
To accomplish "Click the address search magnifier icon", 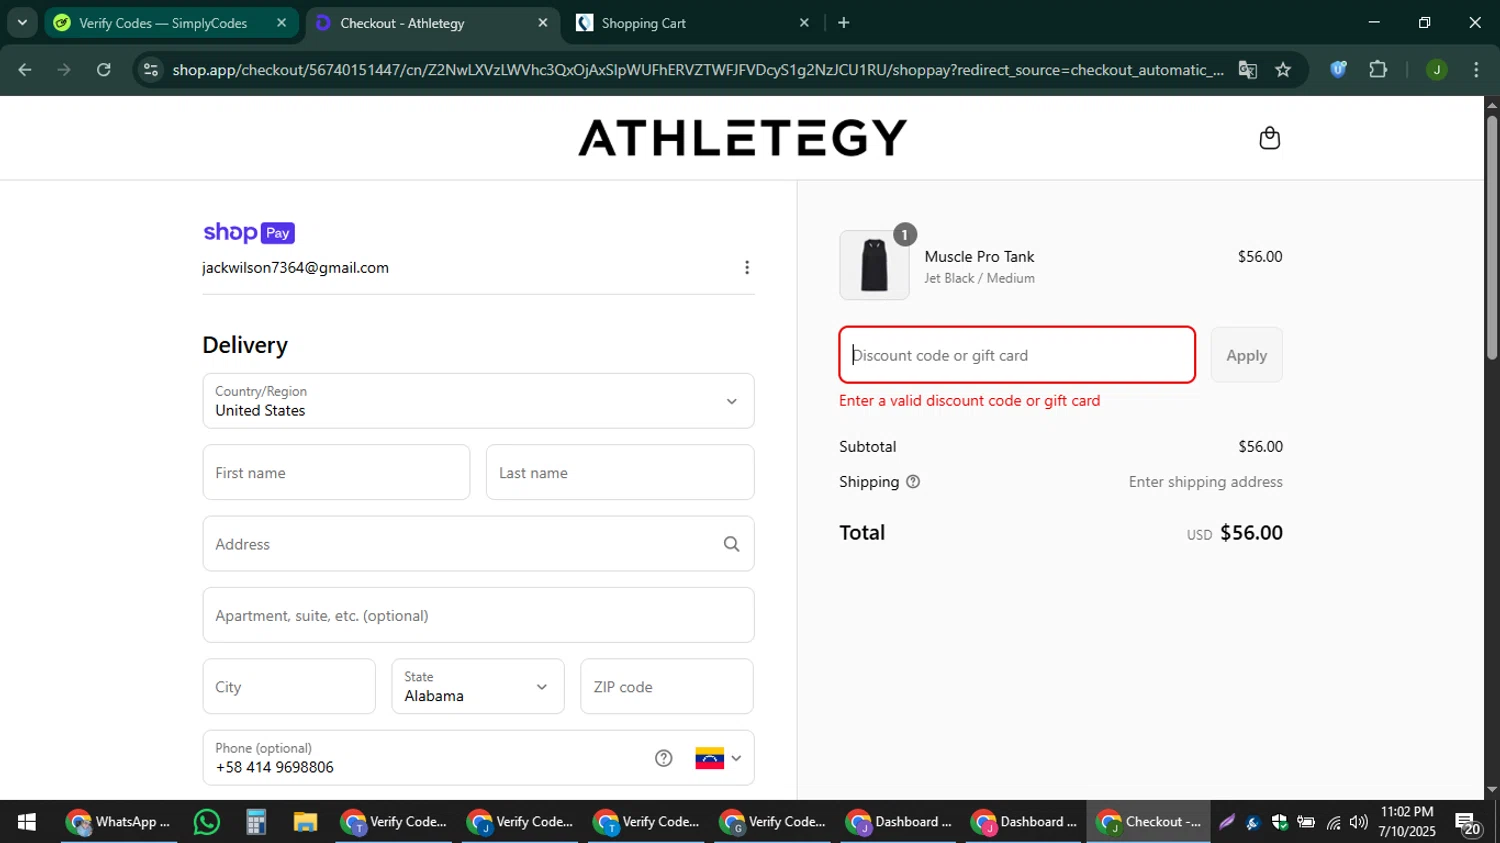I will [x=731, y=544].
